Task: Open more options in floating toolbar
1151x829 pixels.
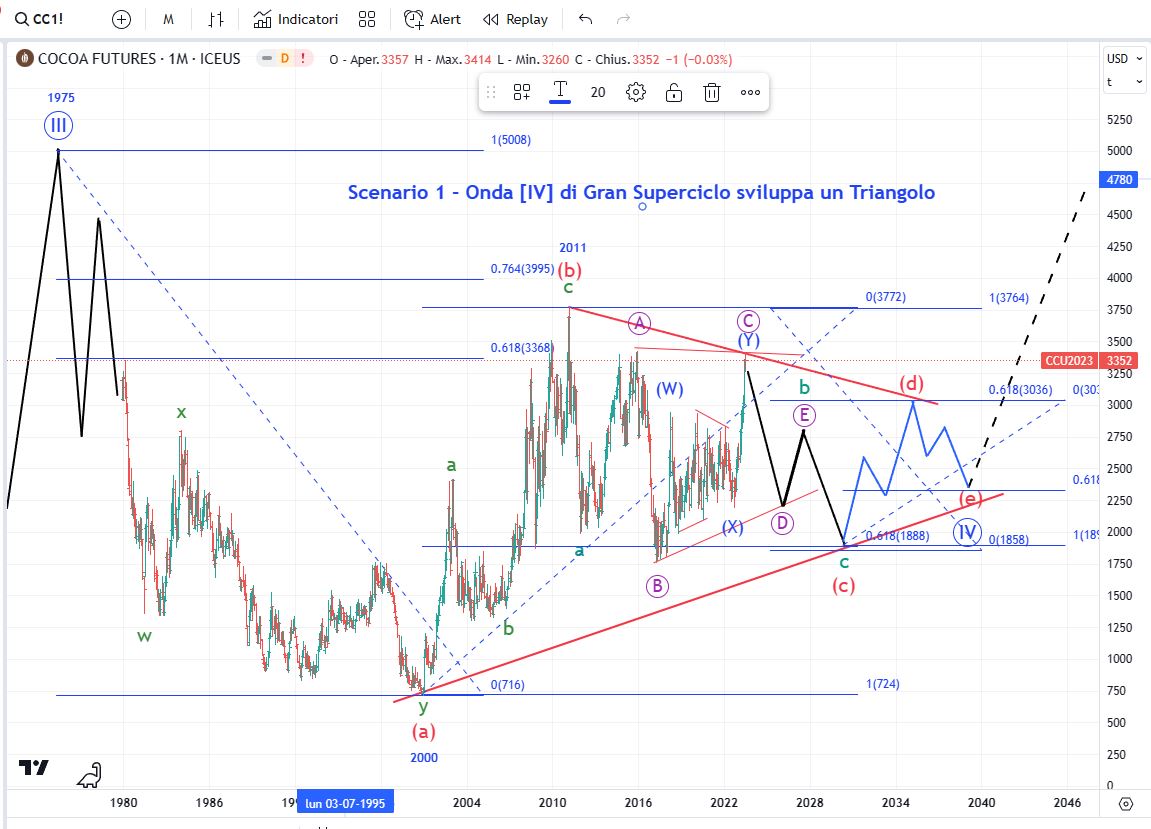Action: click(x=750, y=93)
